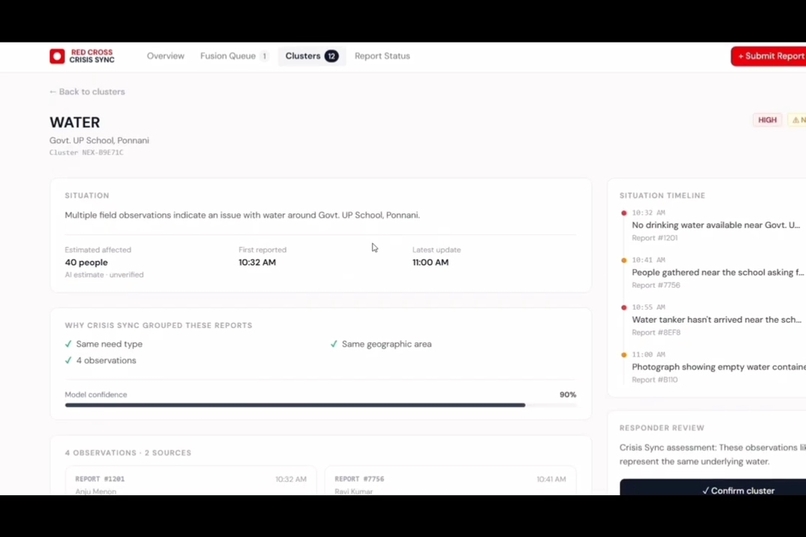Click the WATER cluster heading
The width and height of the screenshot is (806, 537).
tap(75, 122)
